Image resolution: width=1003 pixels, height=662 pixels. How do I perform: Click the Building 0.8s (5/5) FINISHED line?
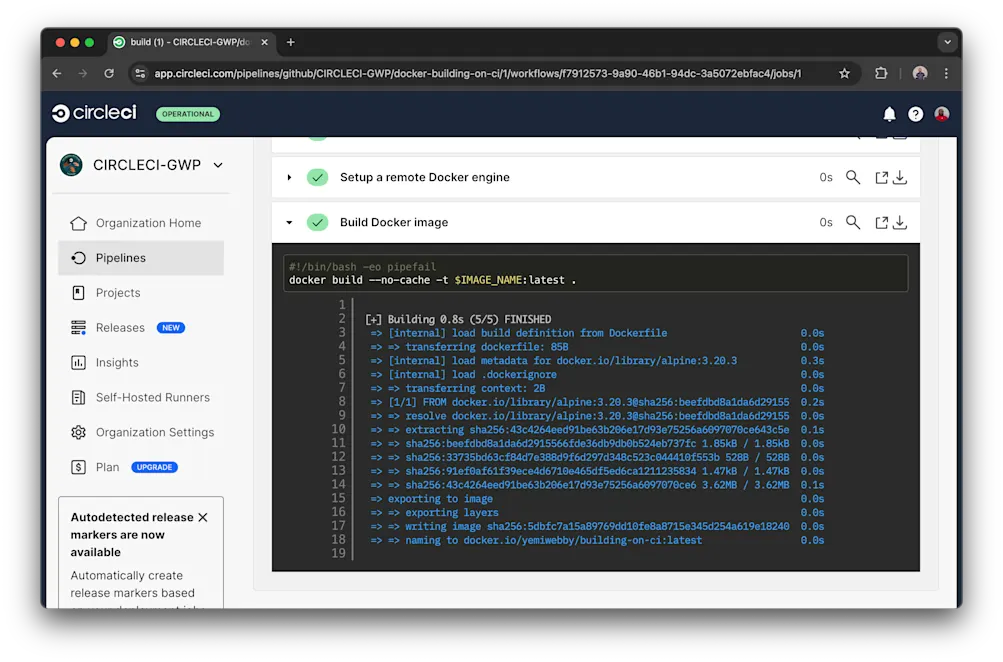458,319
